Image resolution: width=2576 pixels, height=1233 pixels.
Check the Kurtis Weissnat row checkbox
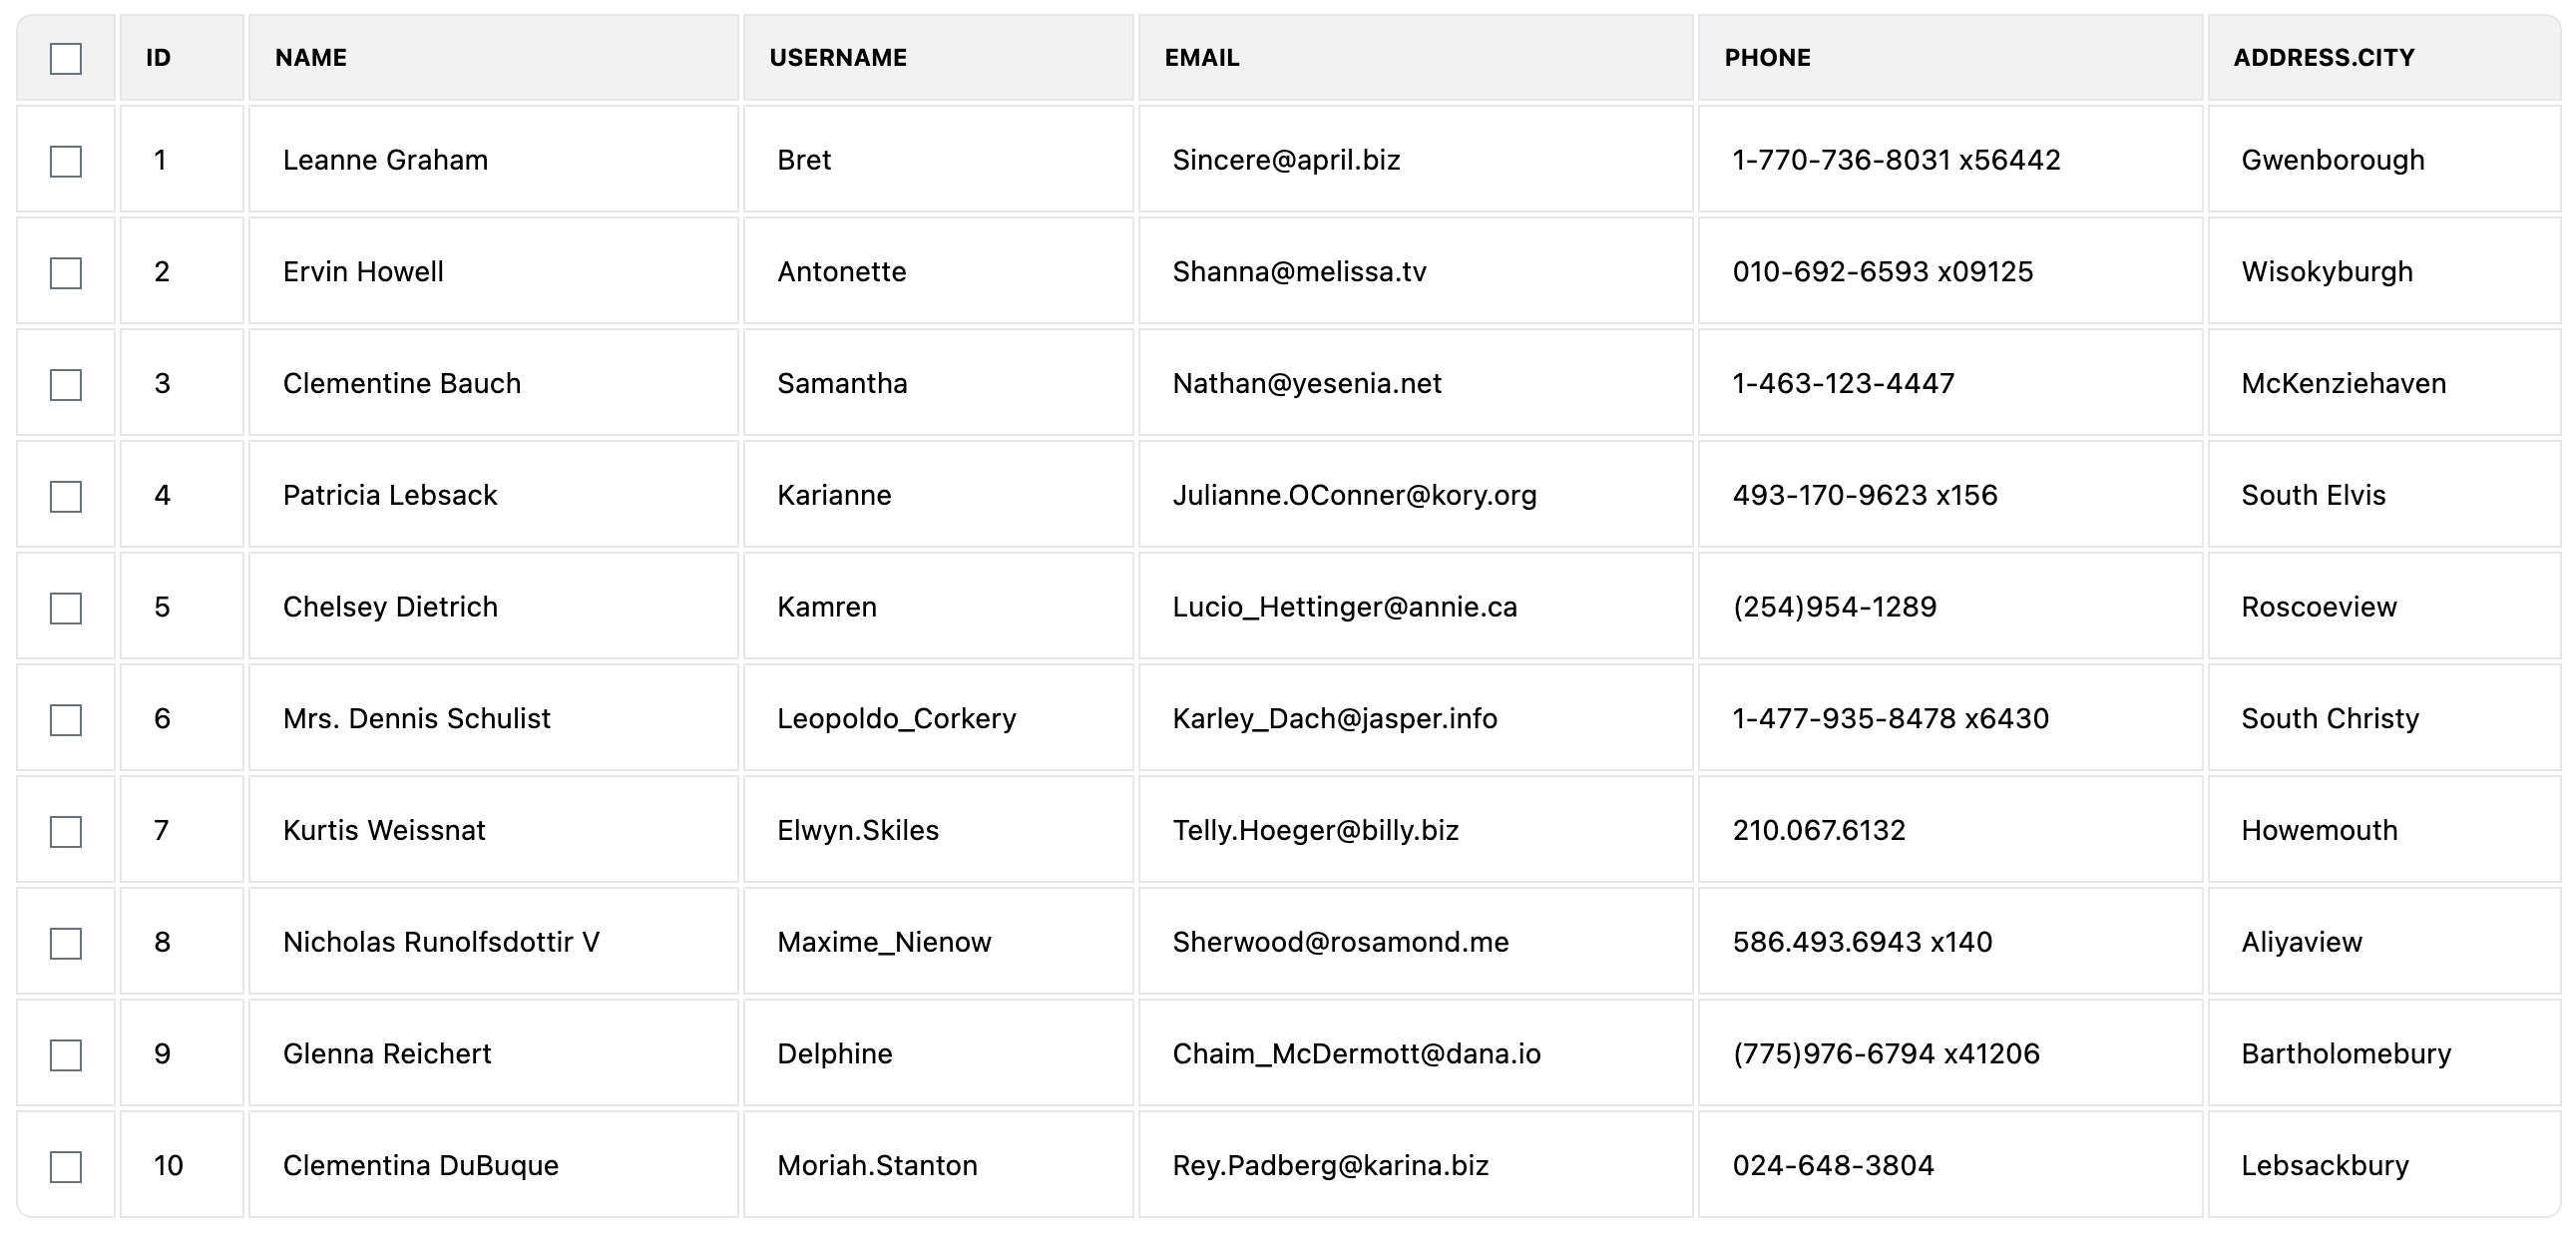point(66,831)
